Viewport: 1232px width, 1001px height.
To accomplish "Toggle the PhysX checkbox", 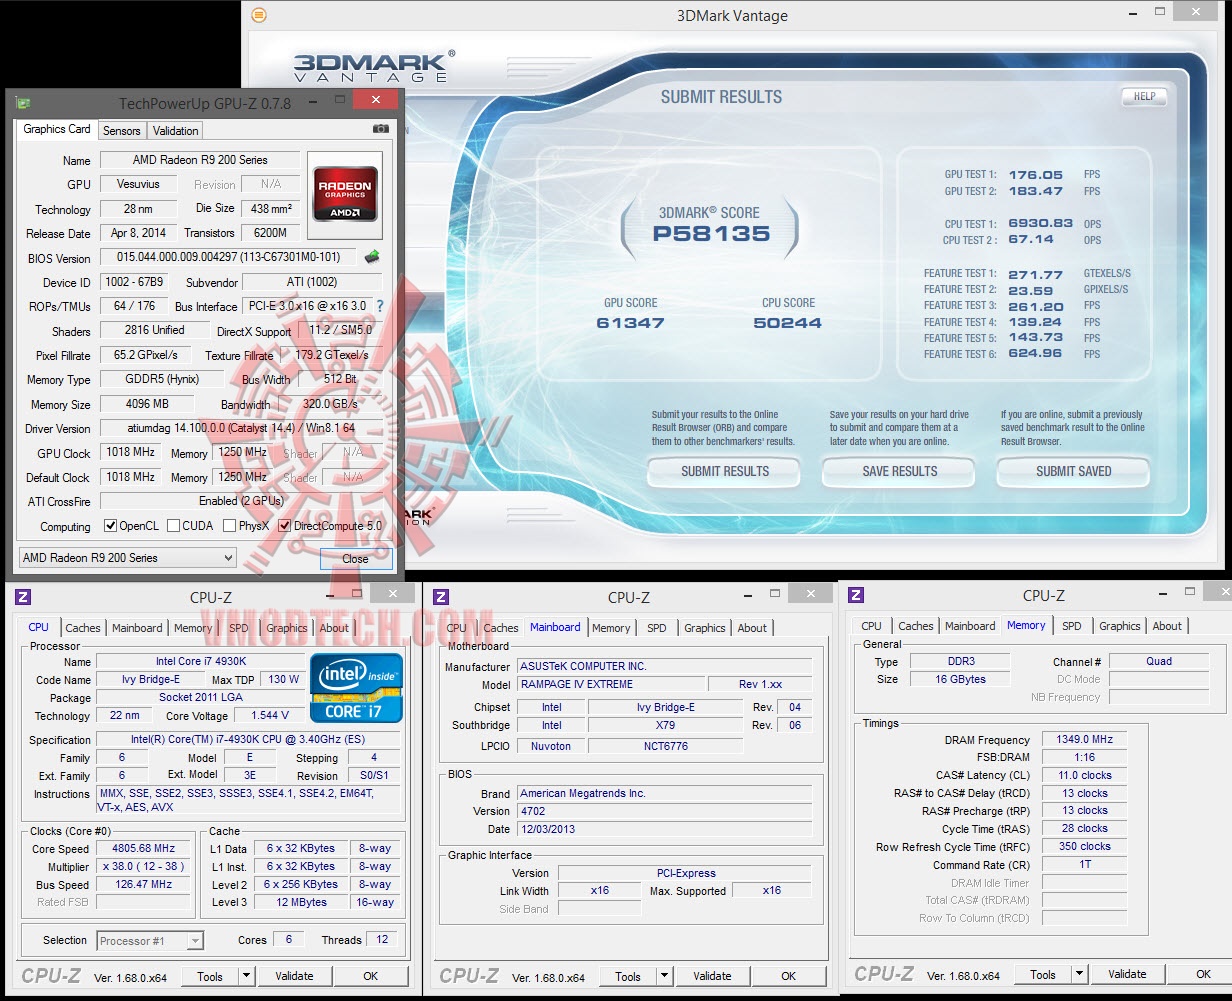I will (x=229, y=526).
